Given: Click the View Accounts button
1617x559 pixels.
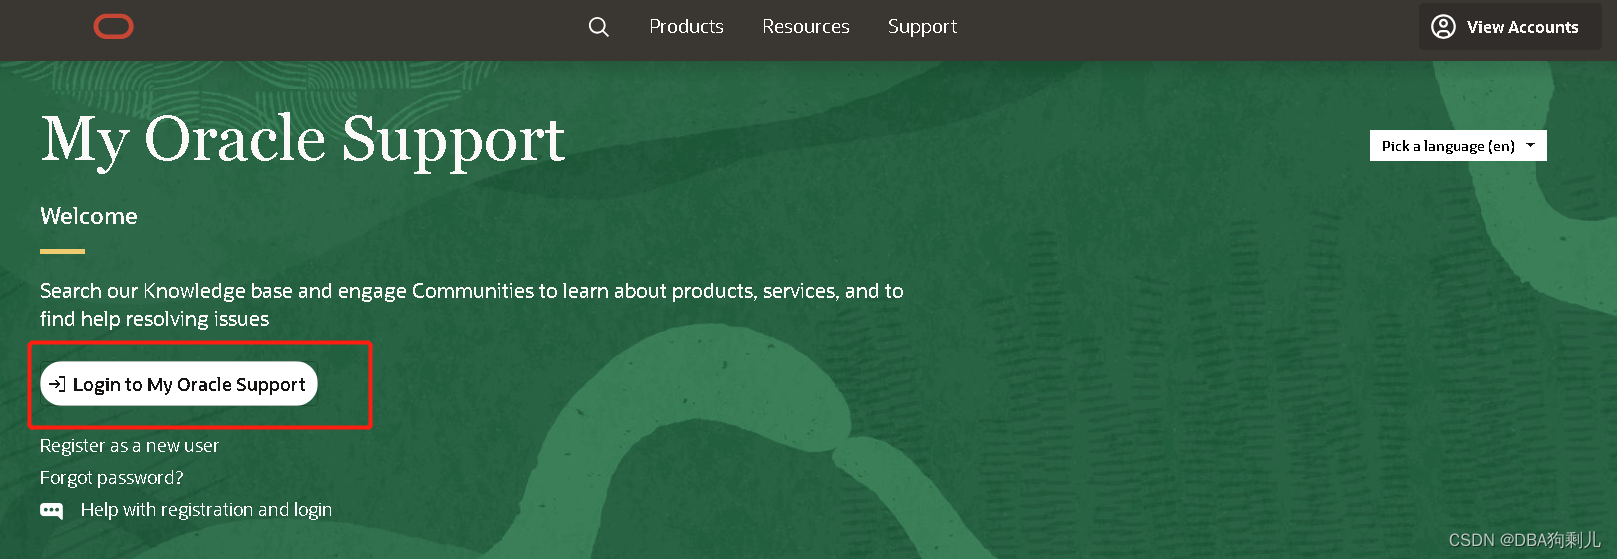Looking at the screenshot, I should pos(1510,27).
